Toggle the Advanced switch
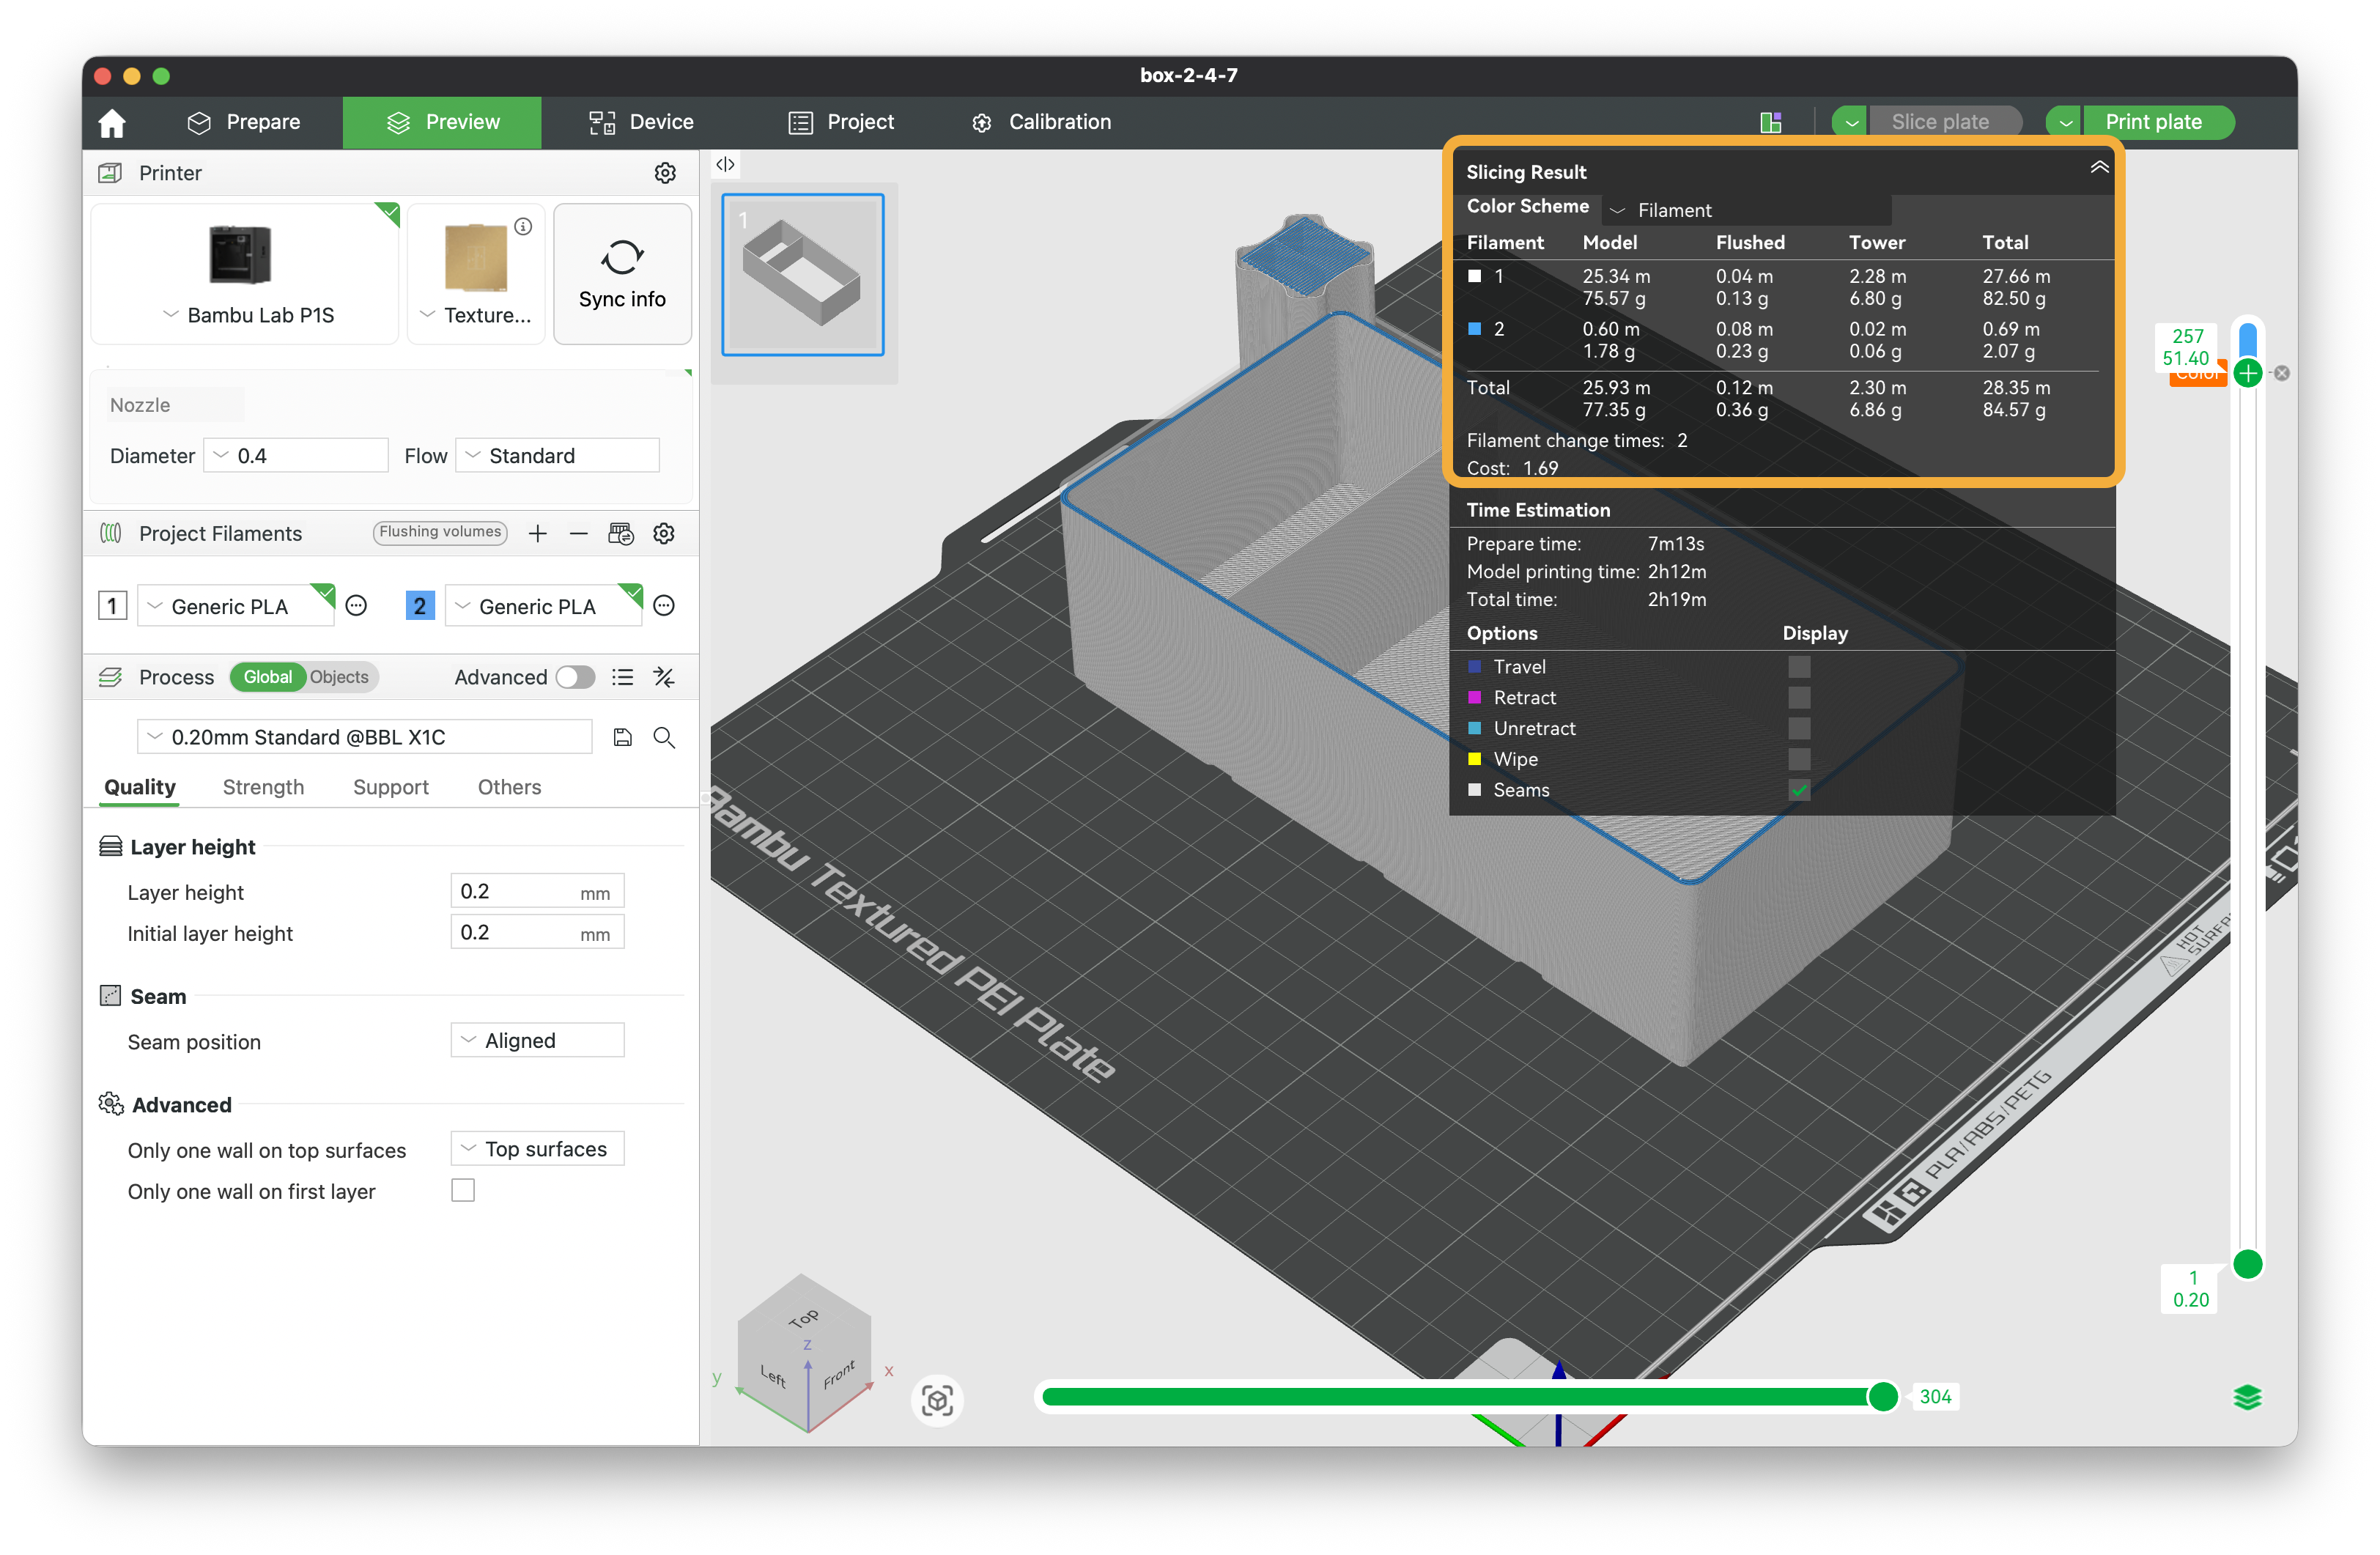This screenshot has height=1555, width=2380. pos(576,678)
